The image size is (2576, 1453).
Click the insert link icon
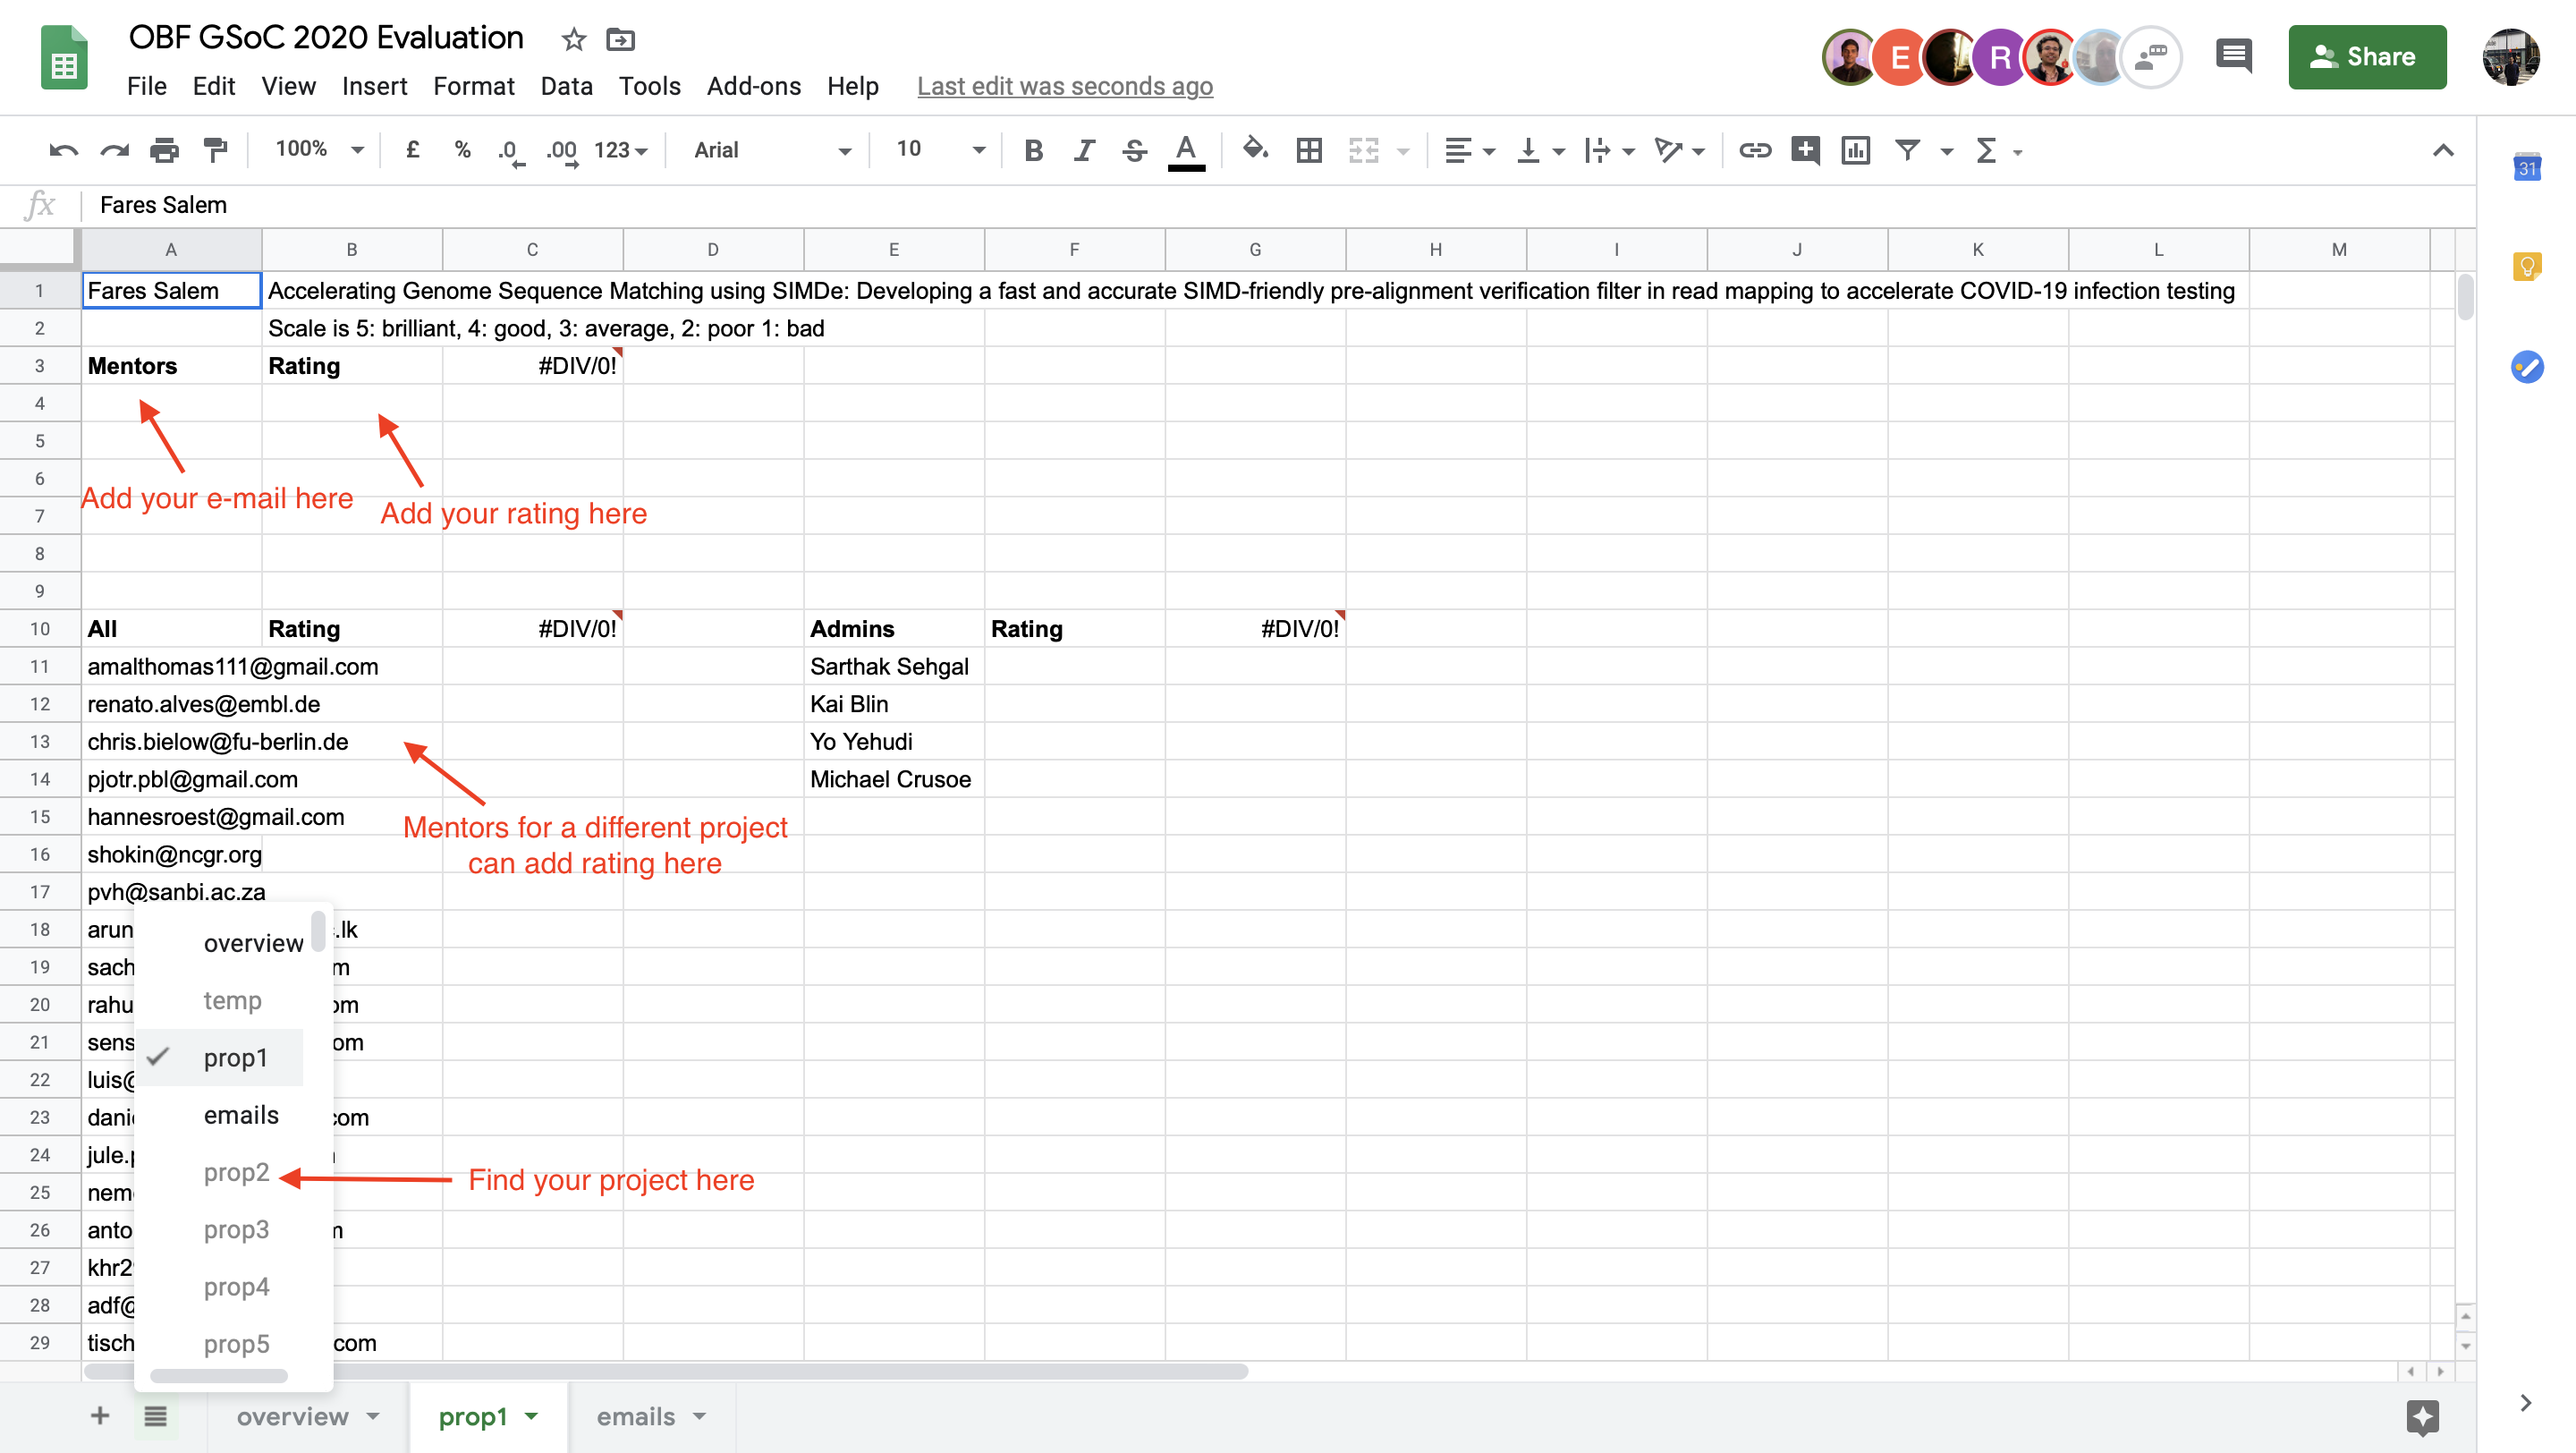pos(1754,150)
